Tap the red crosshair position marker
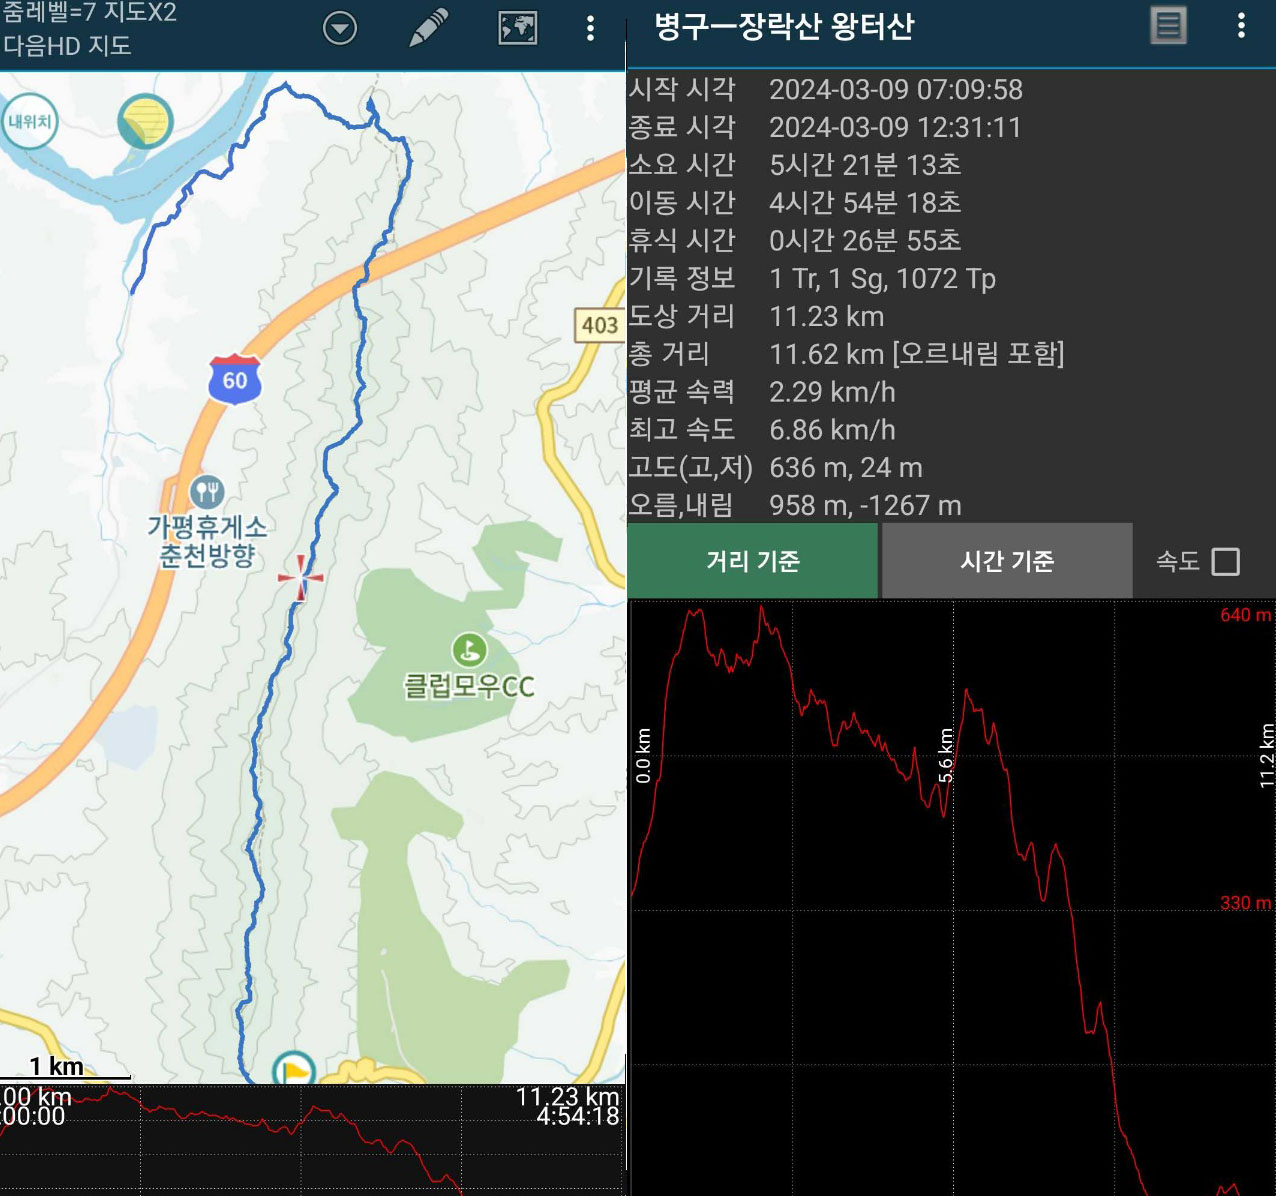 point(301,578)
